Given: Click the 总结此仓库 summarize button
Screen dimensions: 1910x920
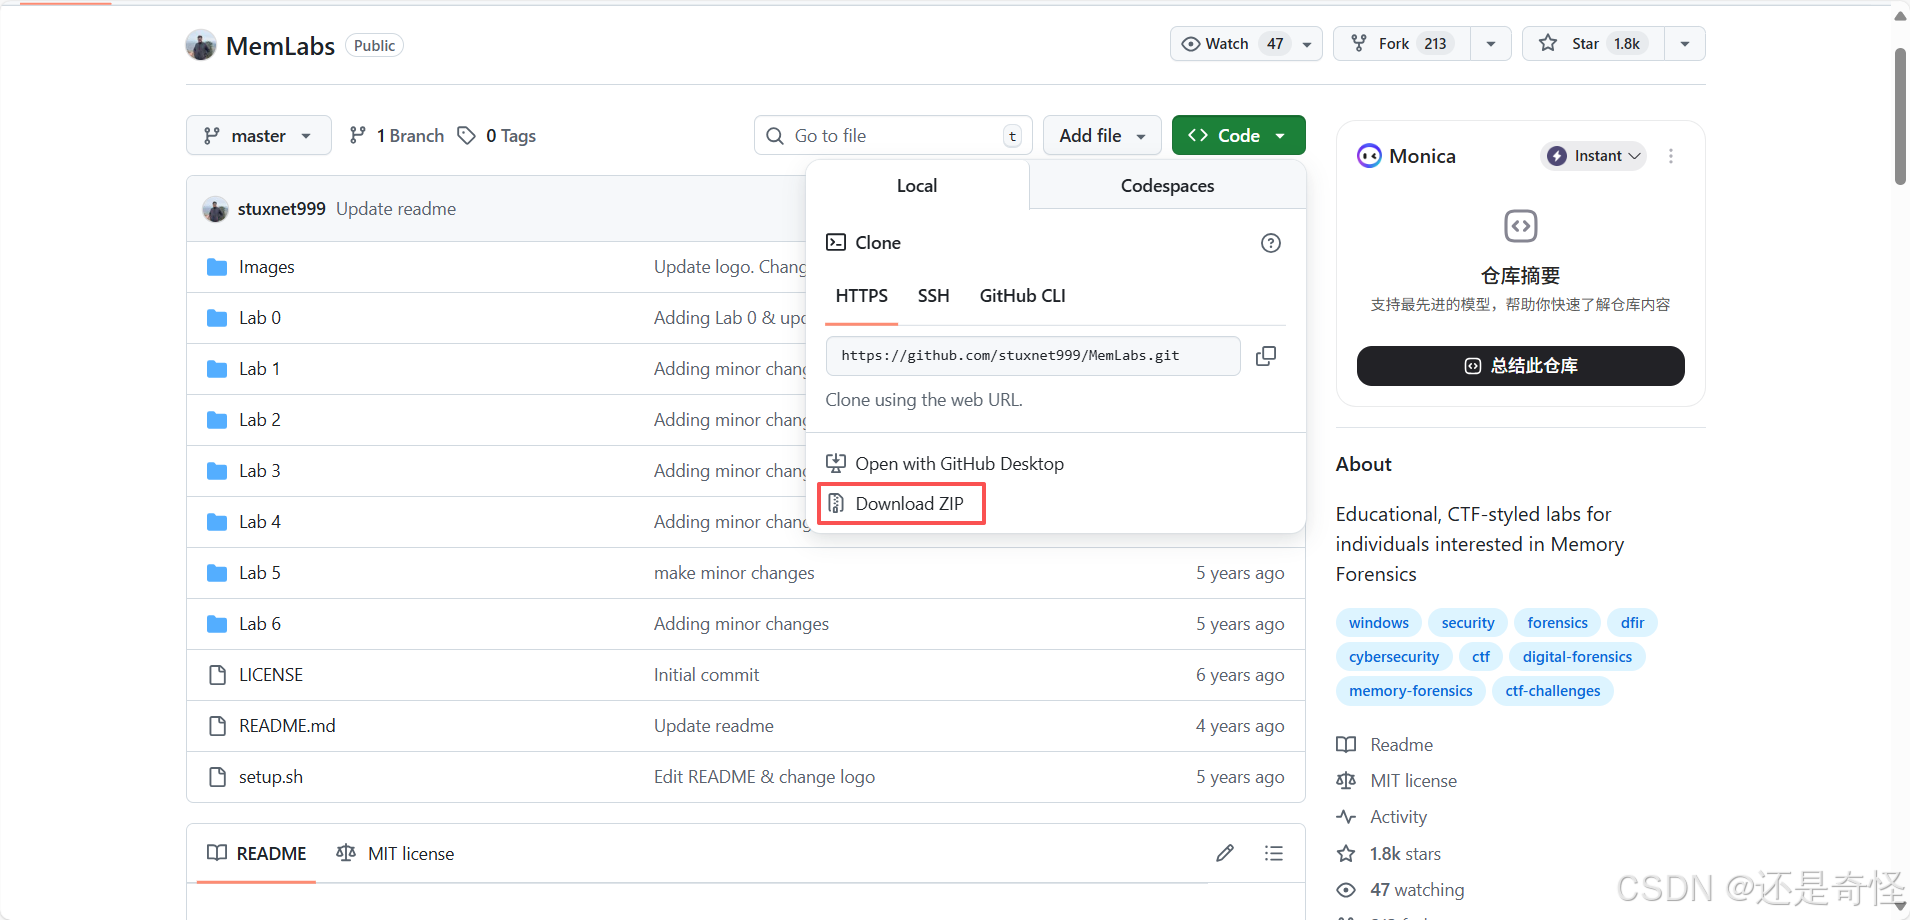Looking at the screenshot, I should [1520, 366].
